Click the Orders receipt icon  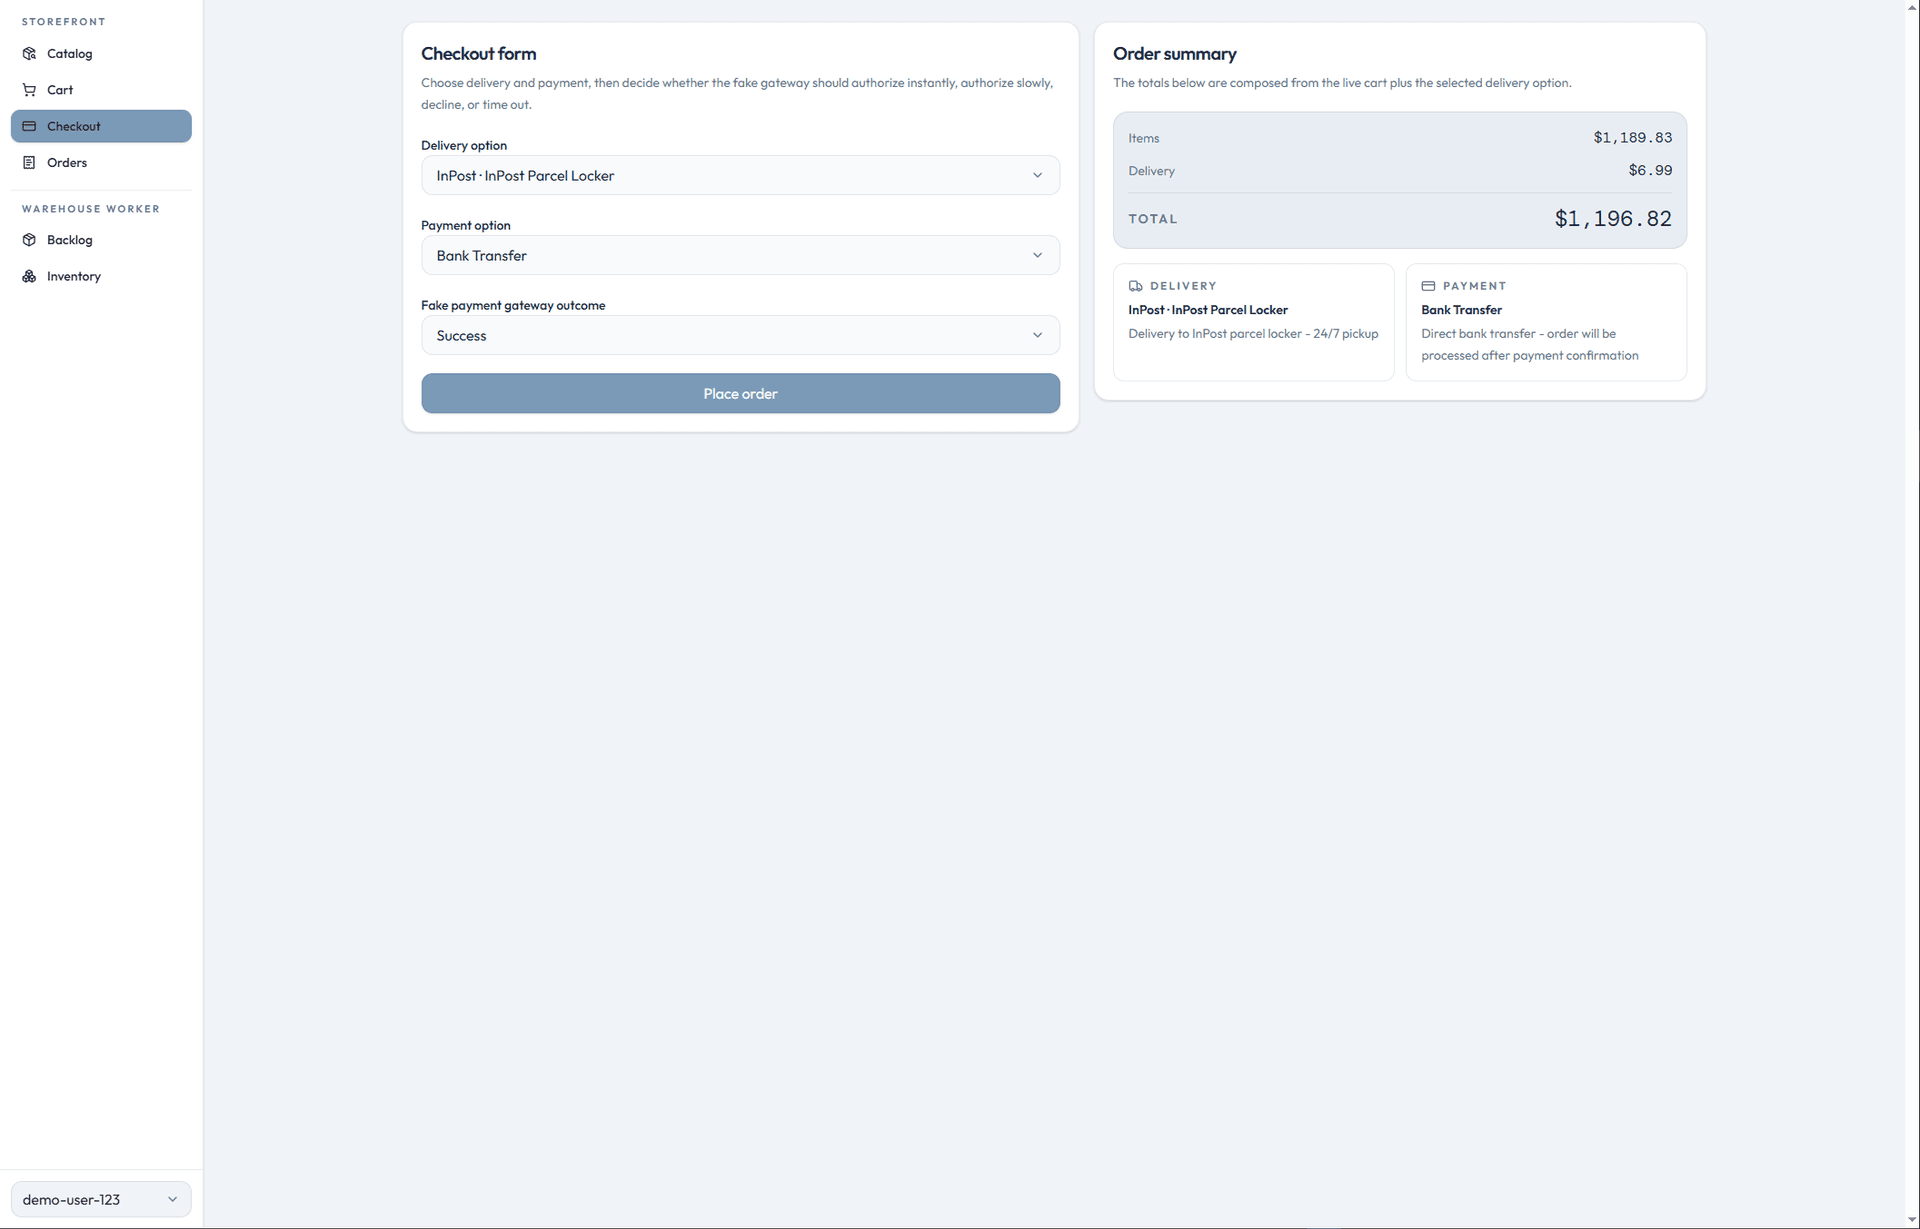tap(29, 162)
